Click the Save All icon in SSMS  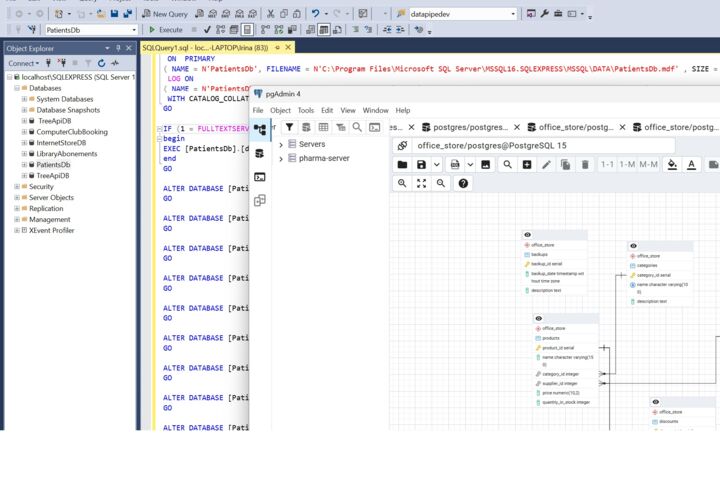(127, 14)
